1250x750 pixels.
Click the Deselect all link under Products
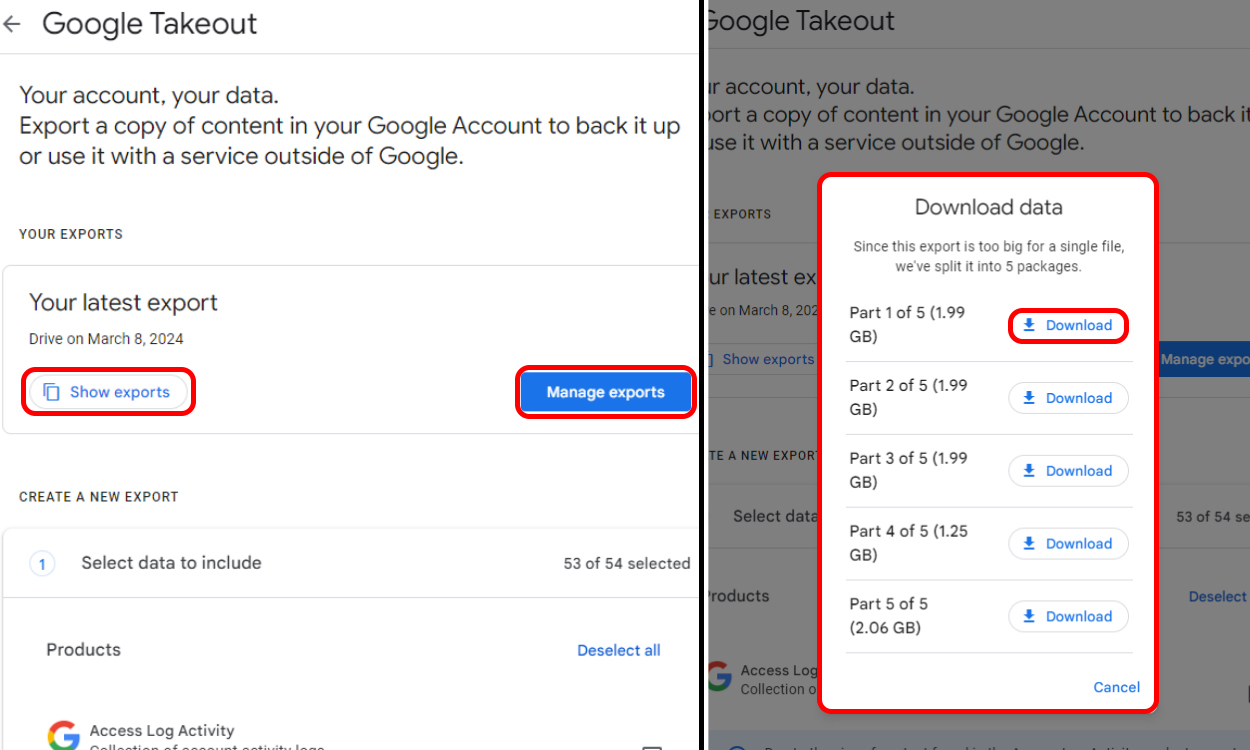pyautogui.click(x=618, y=650)
